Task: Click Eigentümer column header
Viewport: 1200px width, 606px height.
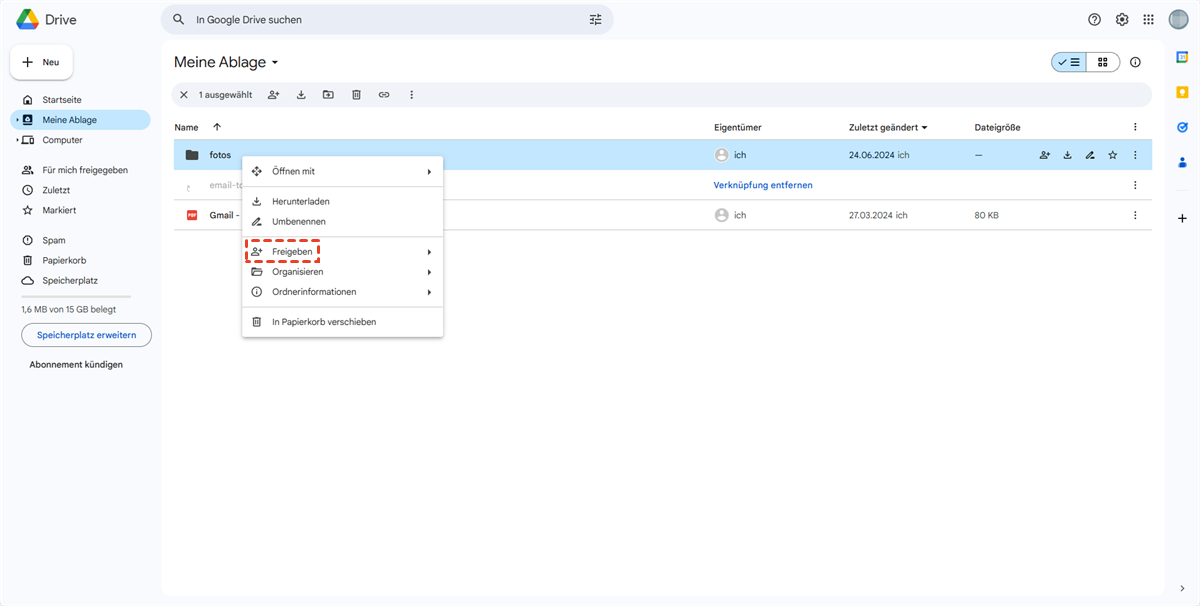Action: coord(738,127)
